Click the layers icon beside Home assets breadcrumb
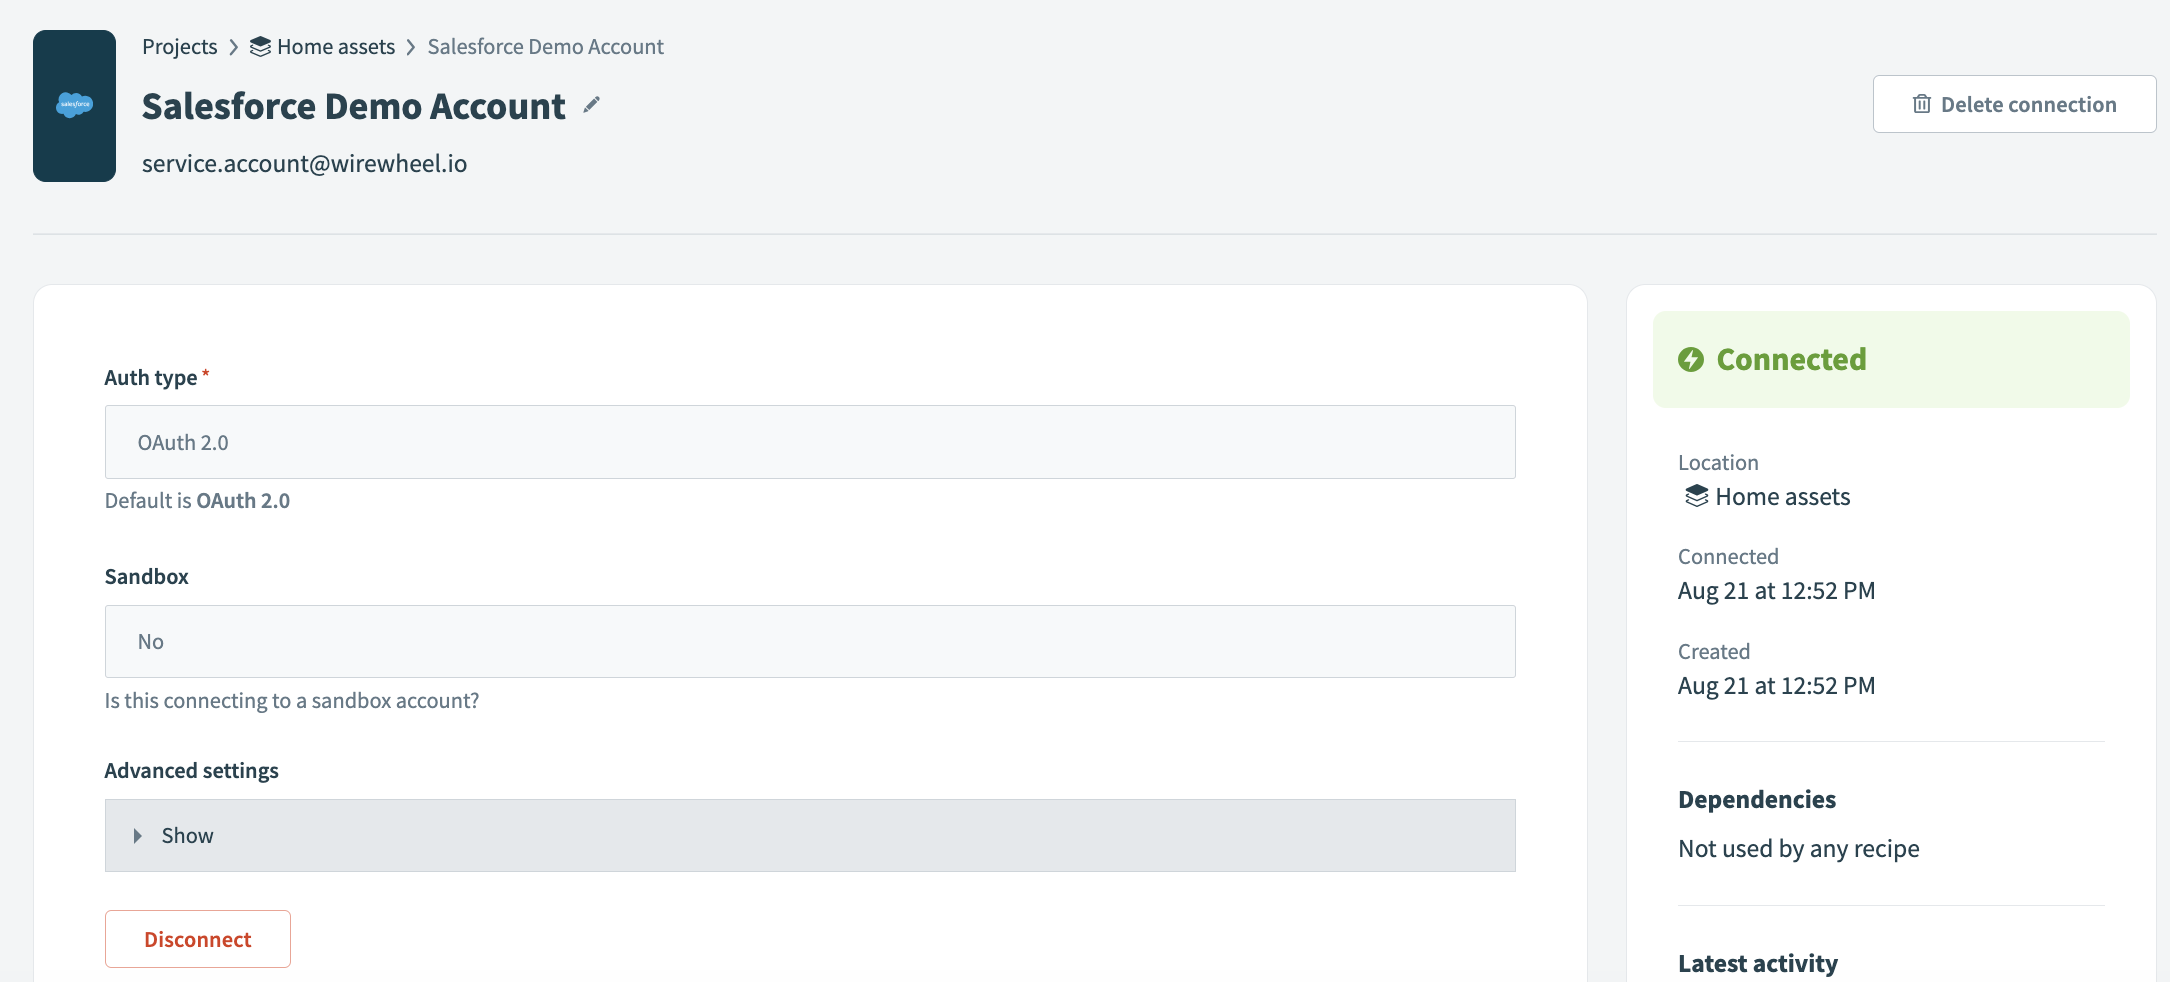The width and height of the screenshot is (2170, 982). 260,47
